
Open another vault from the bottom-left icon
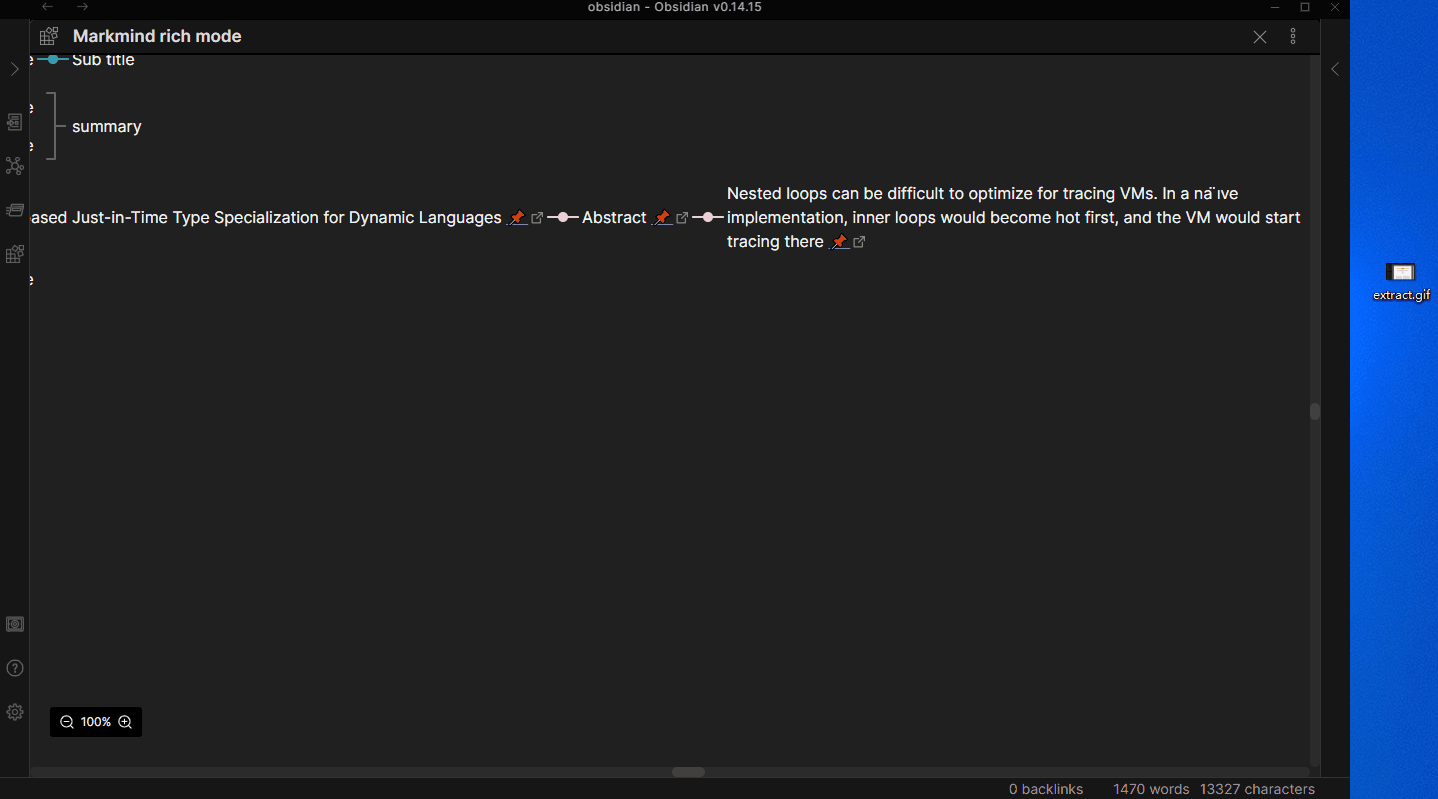click(14, 623)
